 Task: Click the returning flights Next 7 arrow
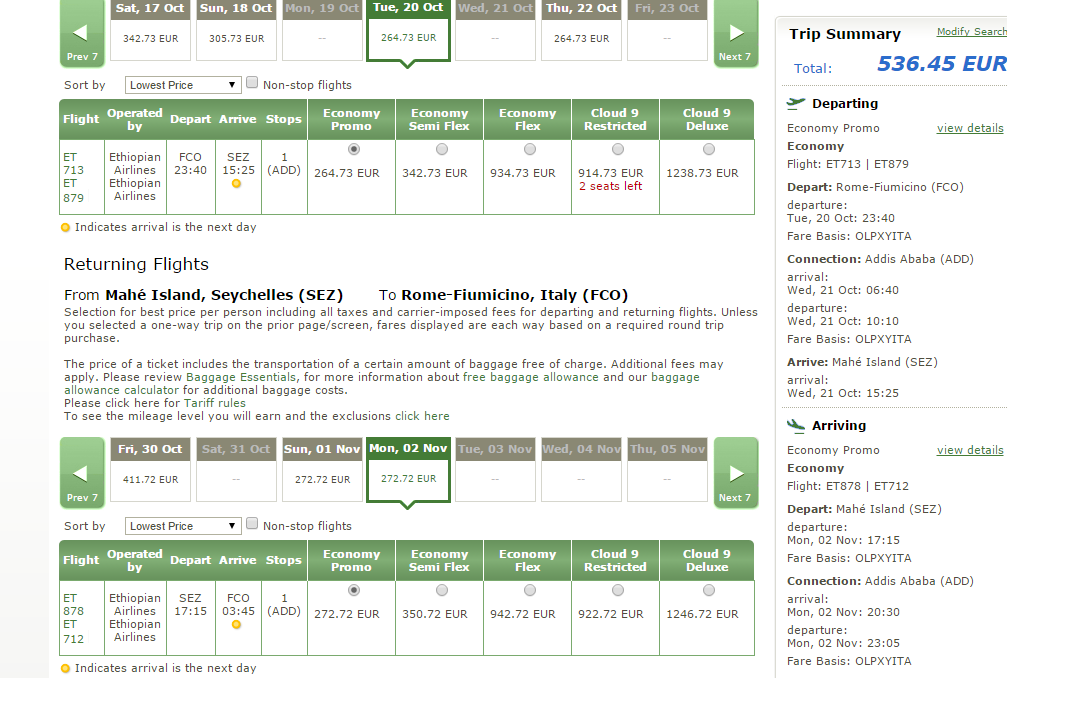(735, 473)
